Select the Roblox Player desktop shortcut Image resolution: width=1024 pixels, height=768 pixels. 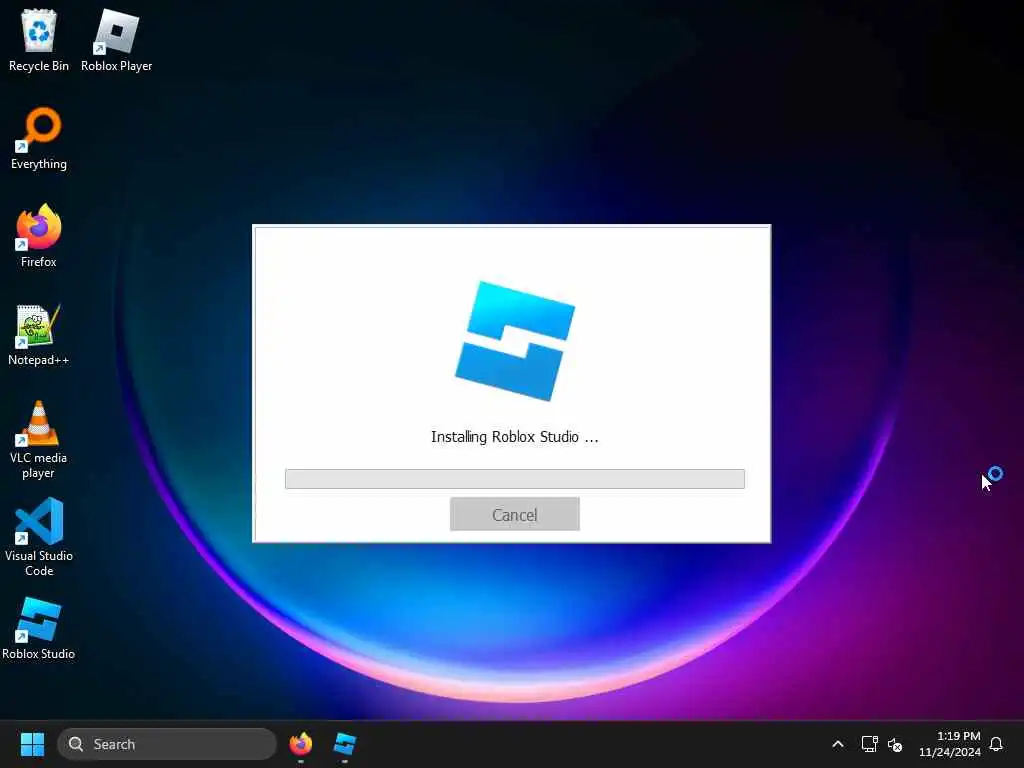pyautogui.click(x=116, y=40)
